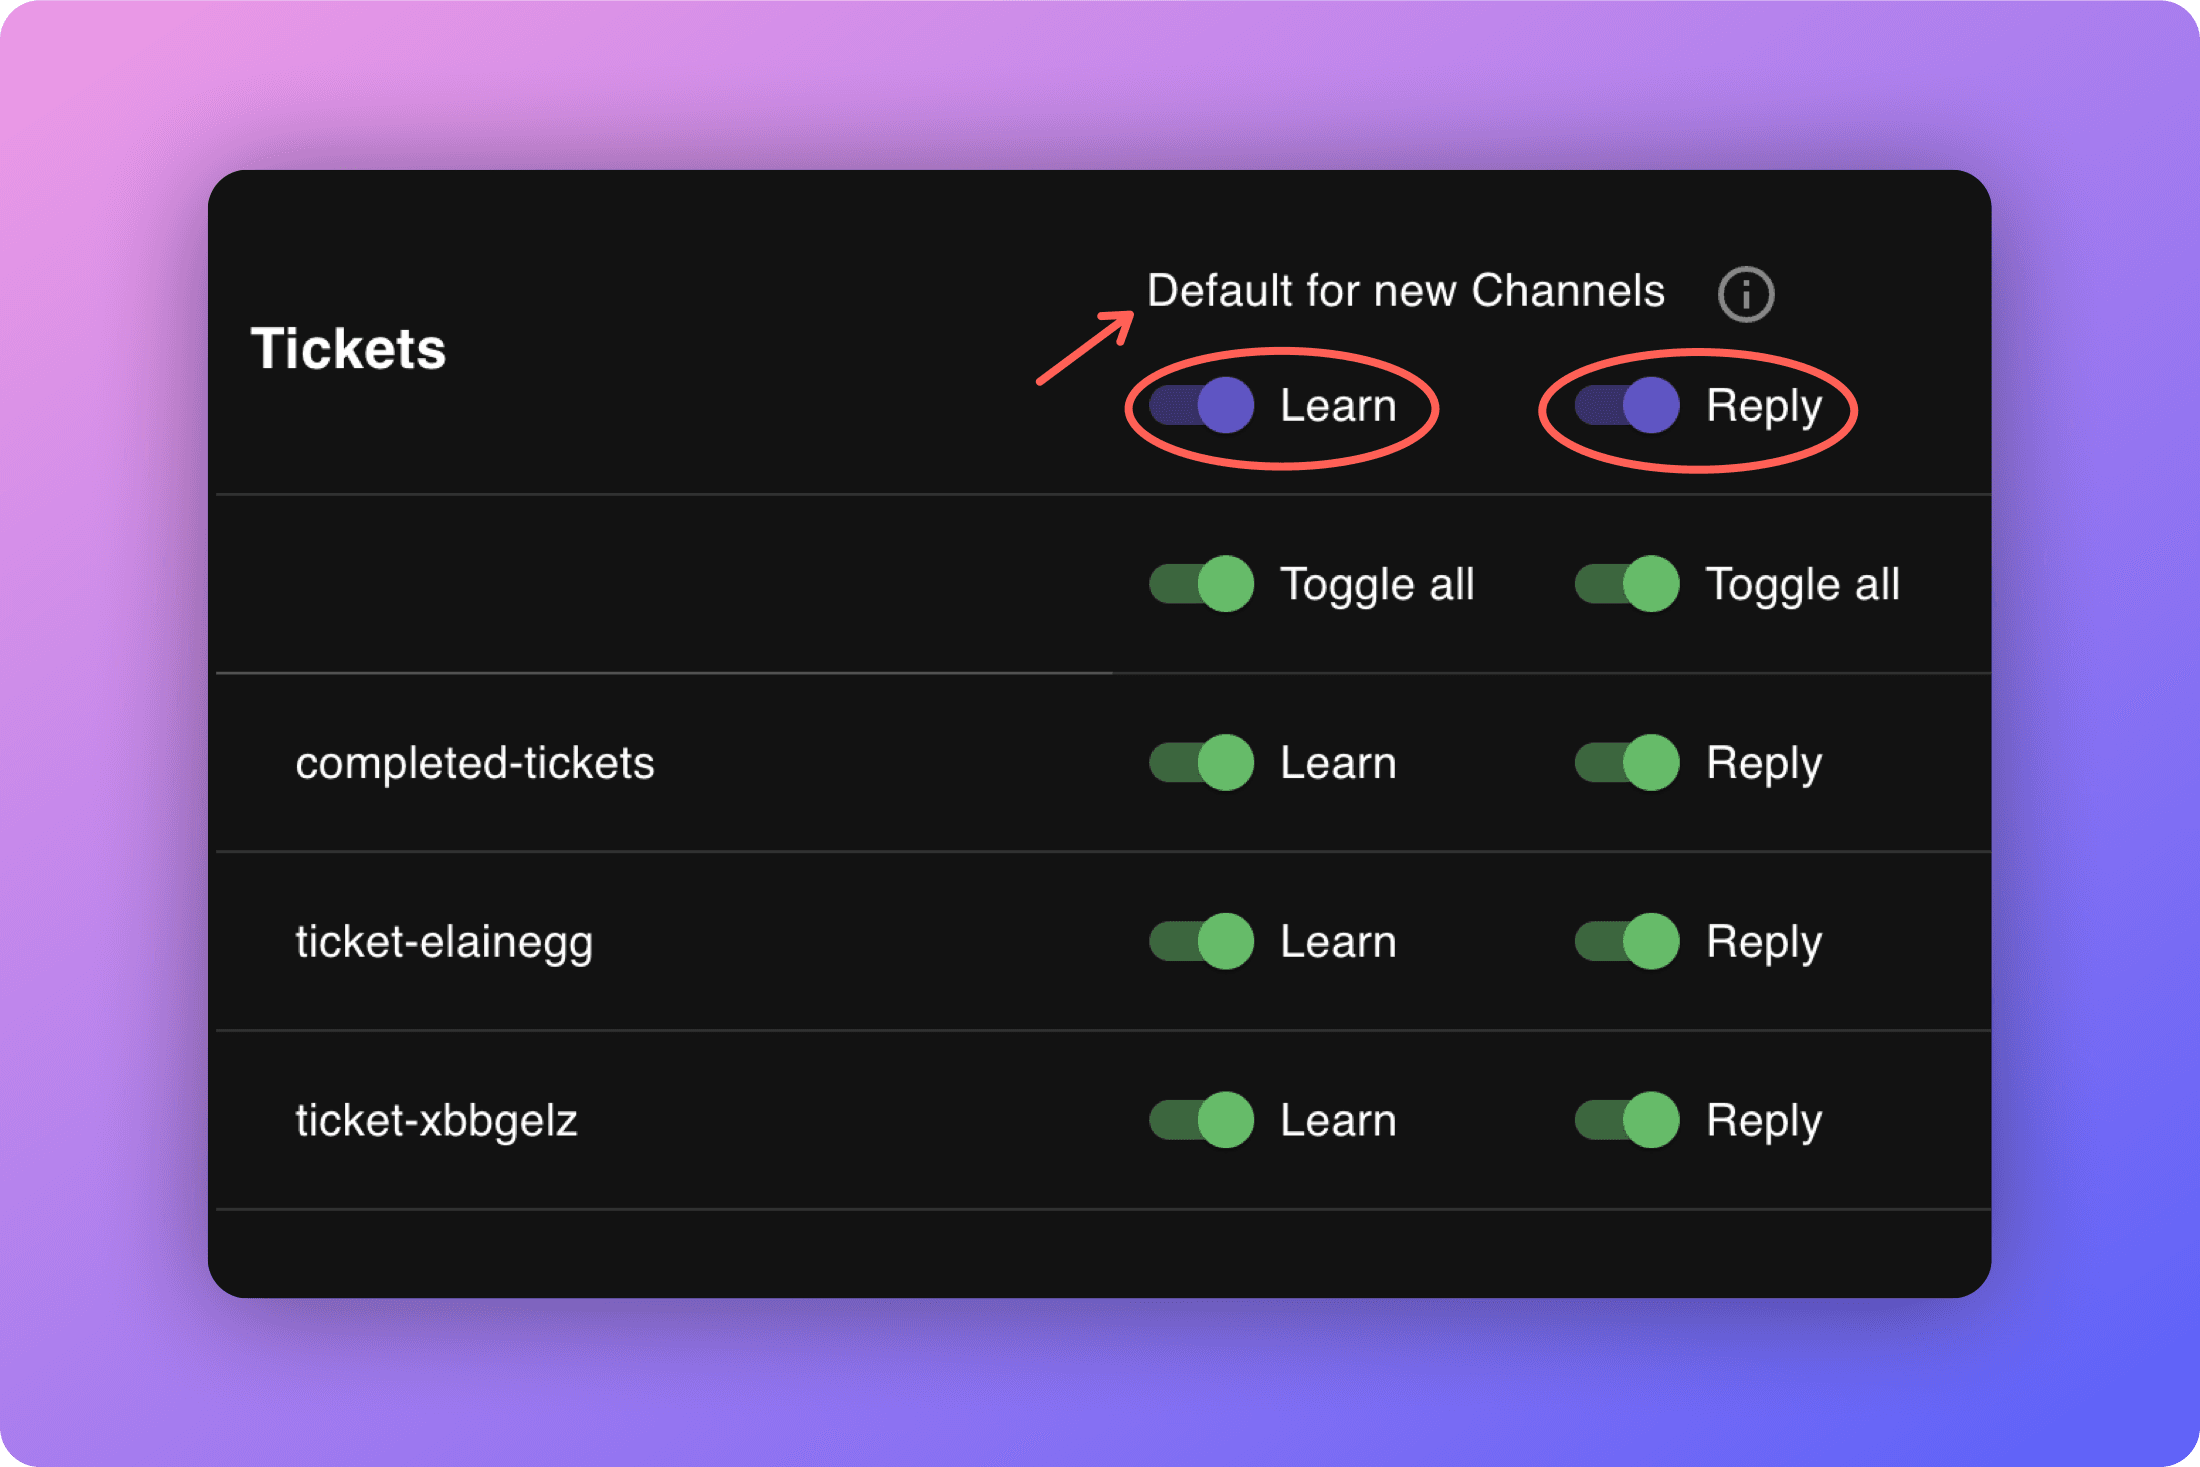Screen dimensions: 2200x1467
Task: Disable Reply for ticket-elainegg
Action: [x=1626, y=941]
